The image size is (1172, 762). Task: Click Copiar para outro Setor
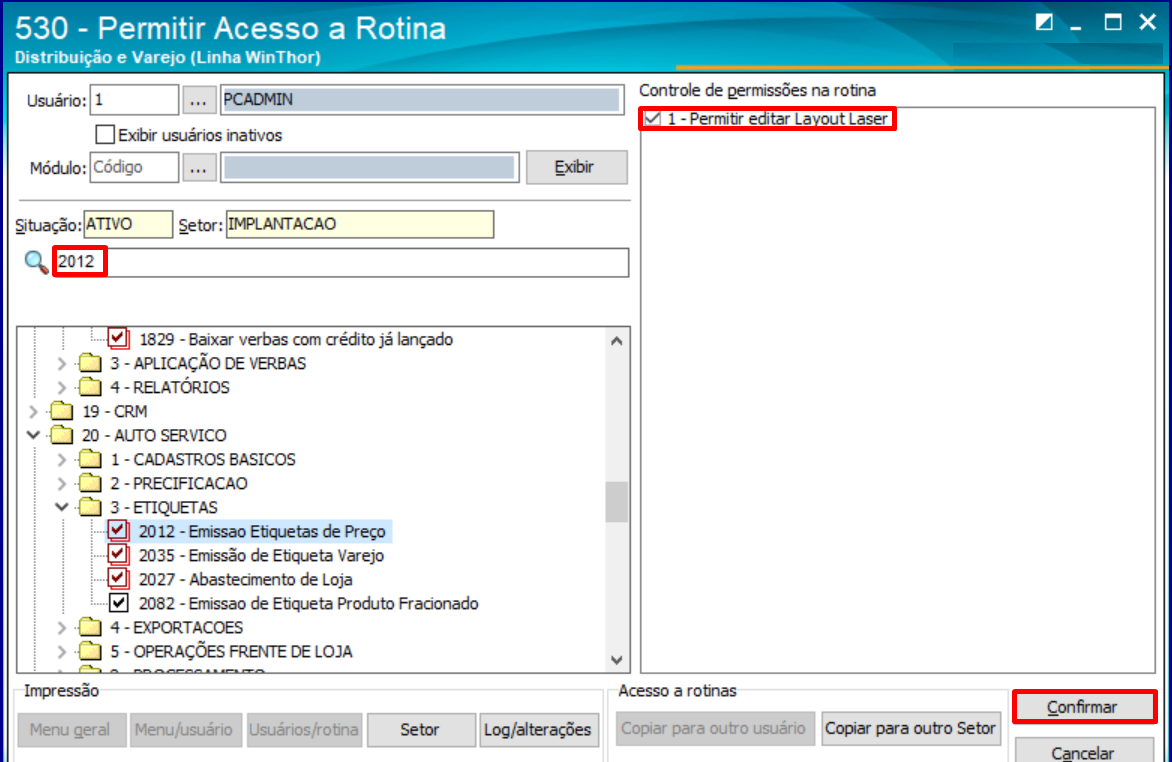pyautogui.click(x=910, y=728)
